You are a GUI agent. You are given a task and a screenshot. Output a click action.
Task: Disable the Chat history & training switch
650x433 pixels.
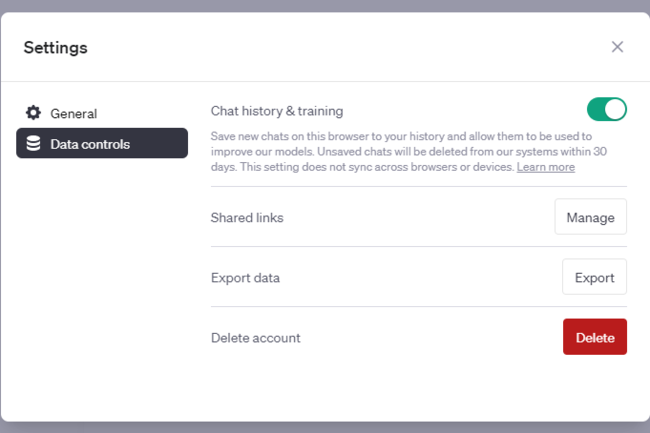click(x=606, y=109)
